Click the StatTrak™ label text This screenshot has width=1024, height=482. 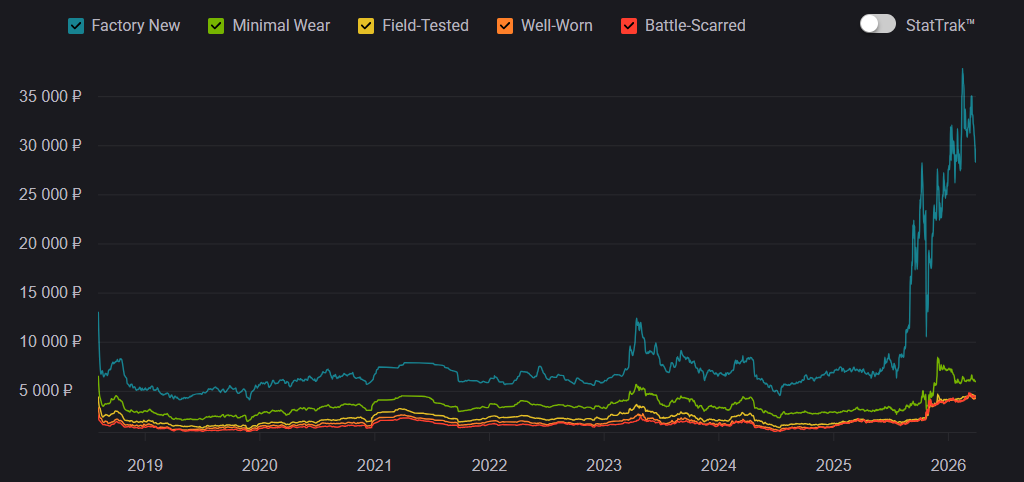click(x=940, y=25)
